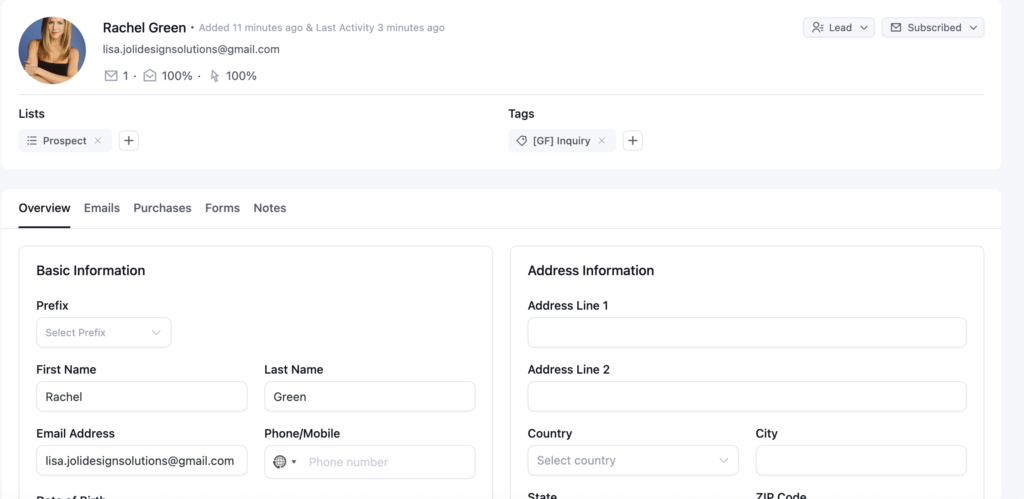Click the Email Address input field
The image size is (1024, 499).
point(142,460)
